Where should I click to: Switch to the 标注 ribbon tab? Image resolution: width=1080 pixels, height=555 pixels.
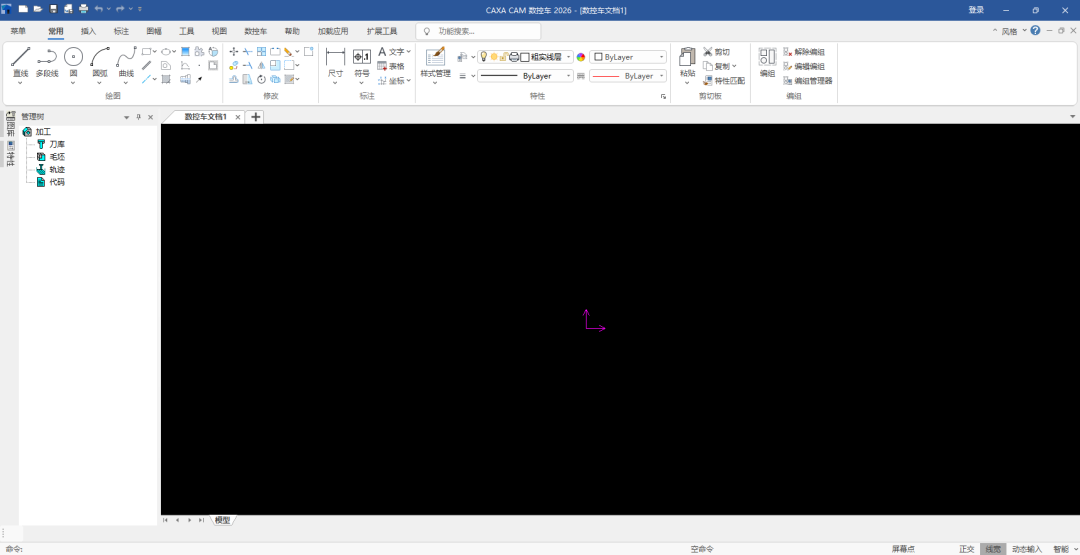pos(121,31)
